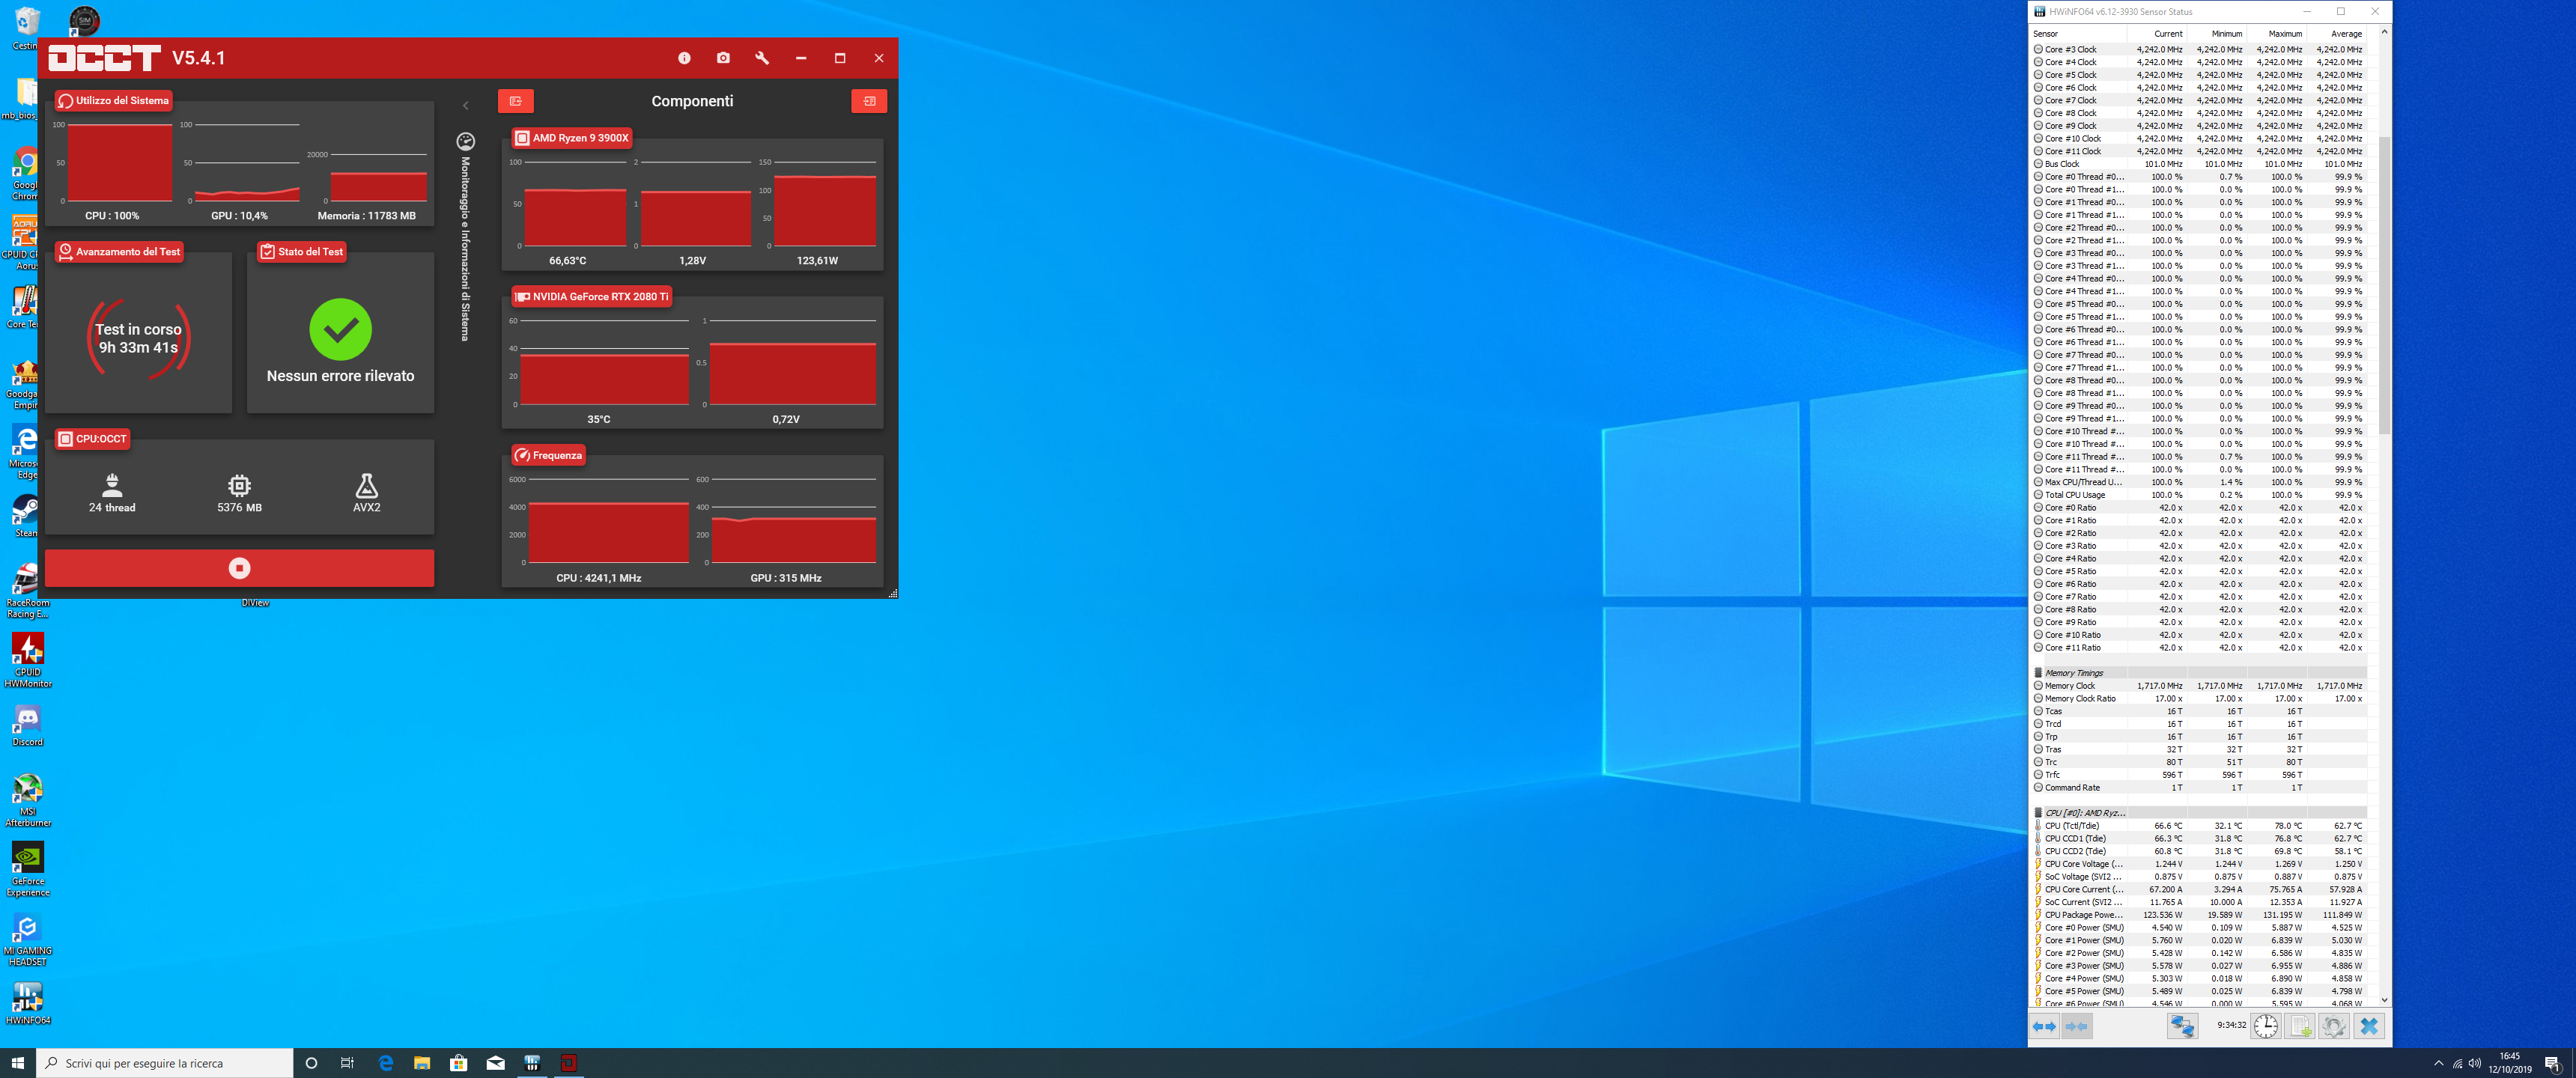Open MSI Afterburner desktop shortcut

(x=27, y=799)
